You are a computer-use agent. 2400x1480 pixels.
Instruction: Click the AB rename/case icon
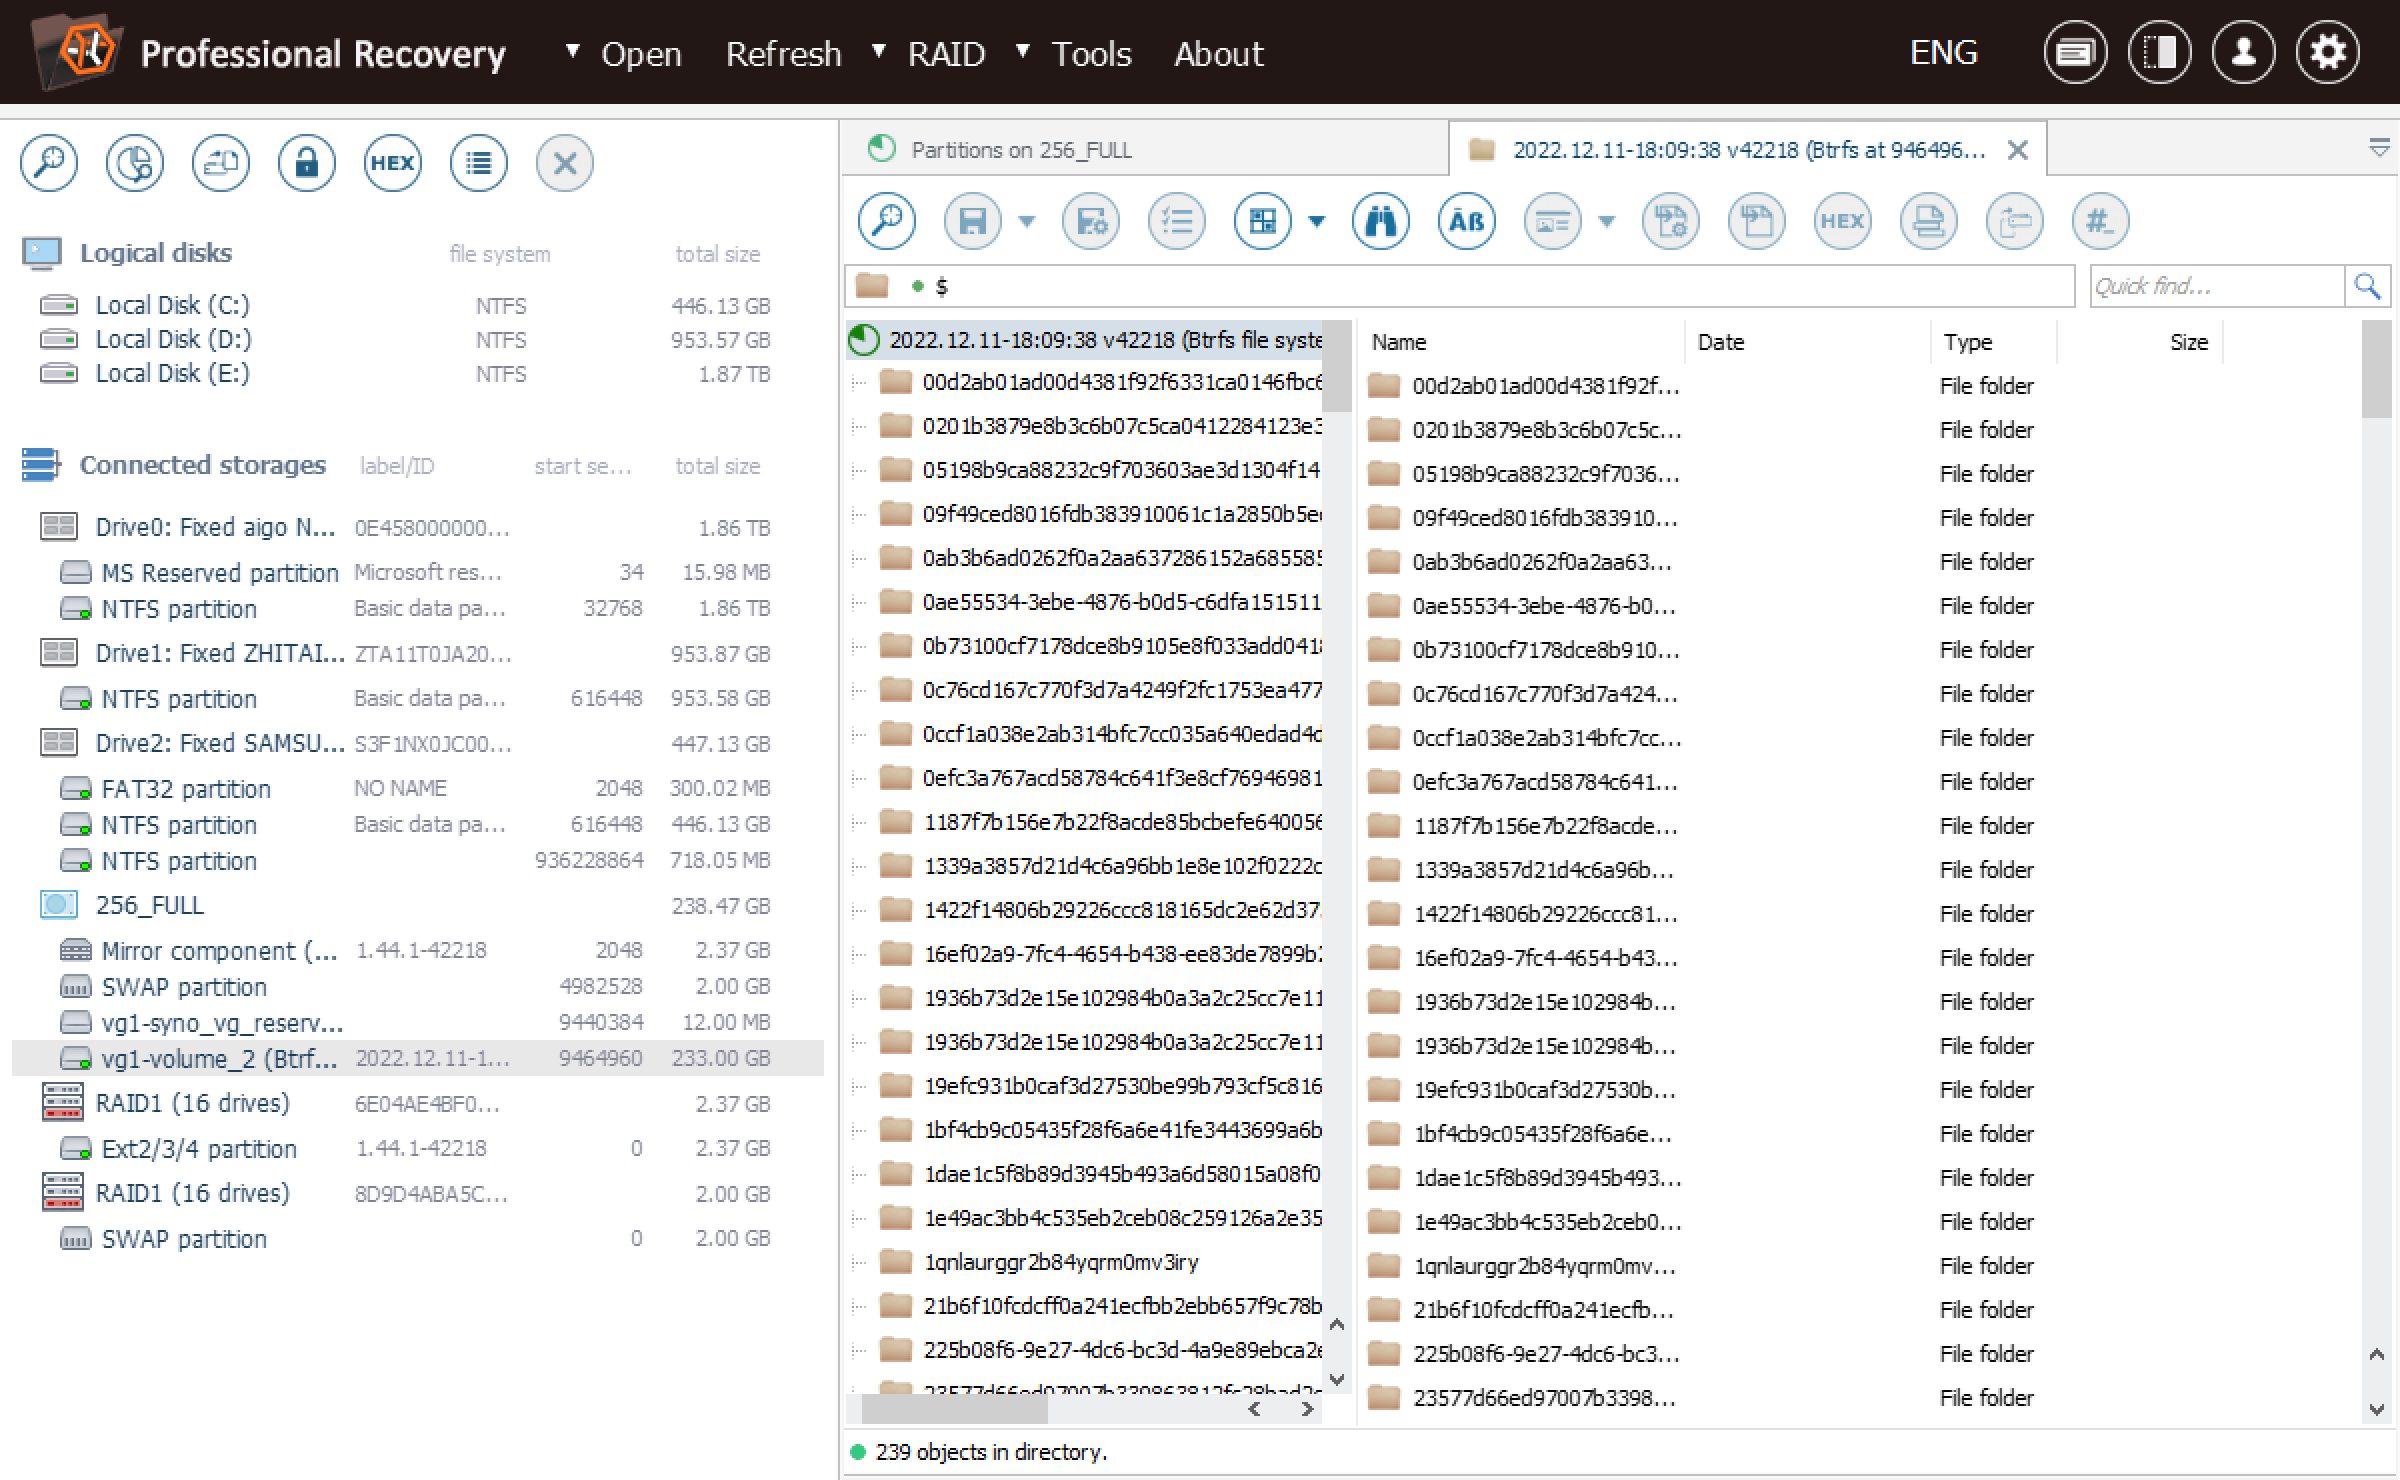coord(1467,221)
